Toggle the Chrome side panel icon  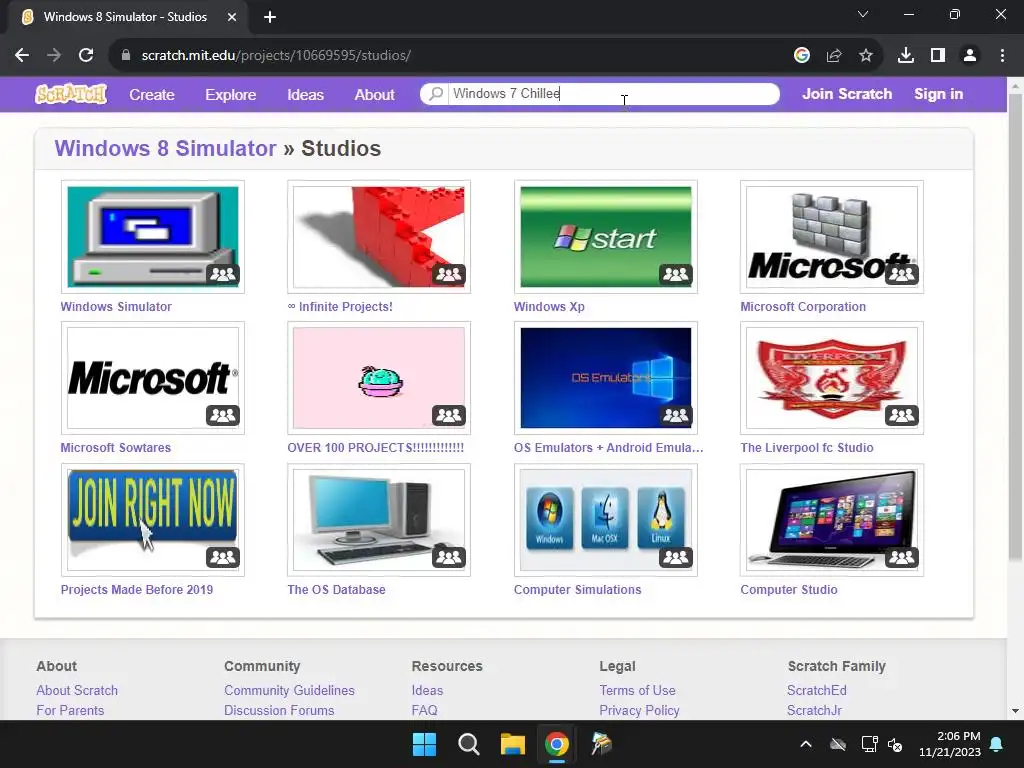[938, 56]
